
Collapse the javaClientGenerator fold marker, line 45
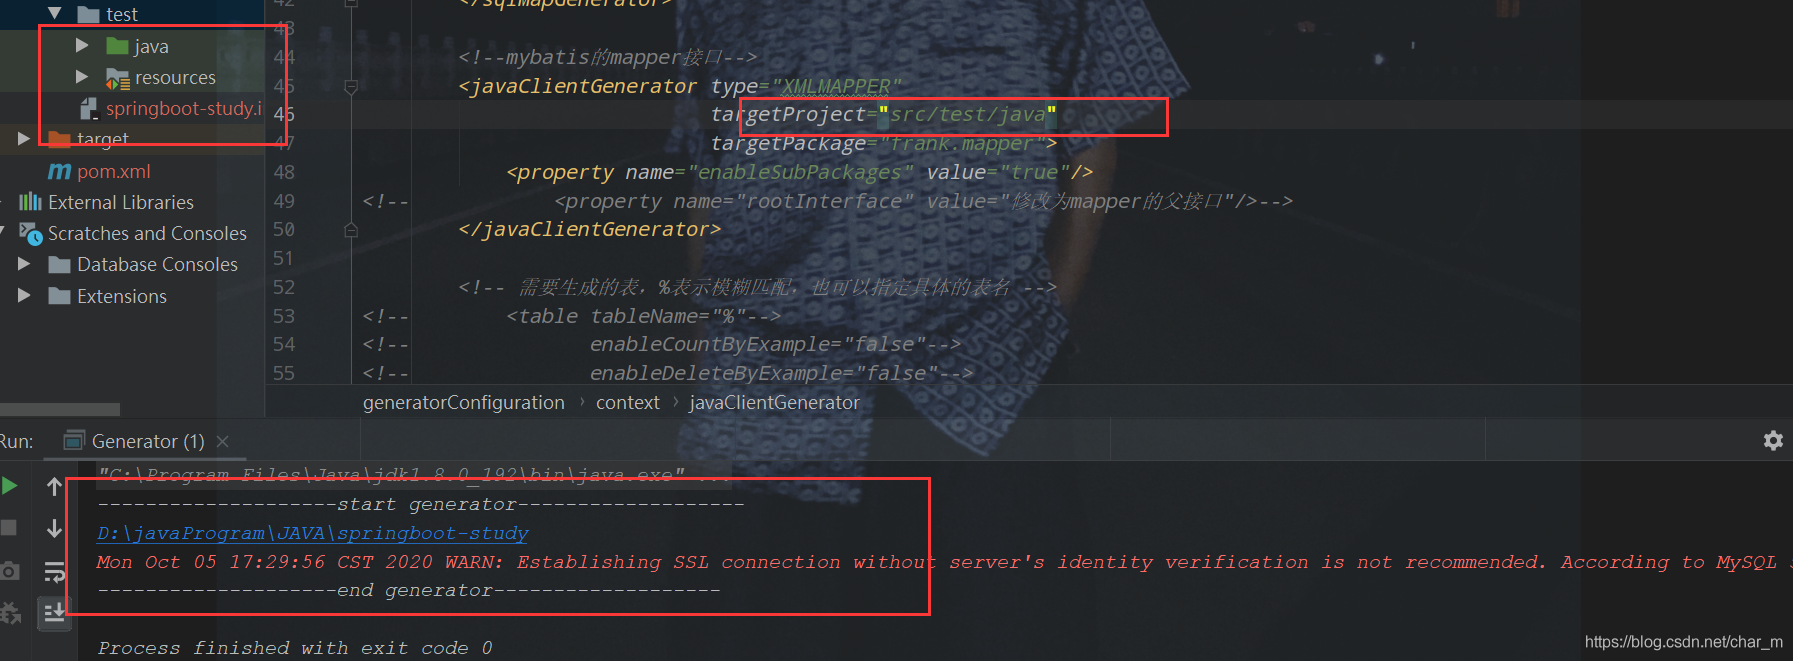tap(351, 87)
